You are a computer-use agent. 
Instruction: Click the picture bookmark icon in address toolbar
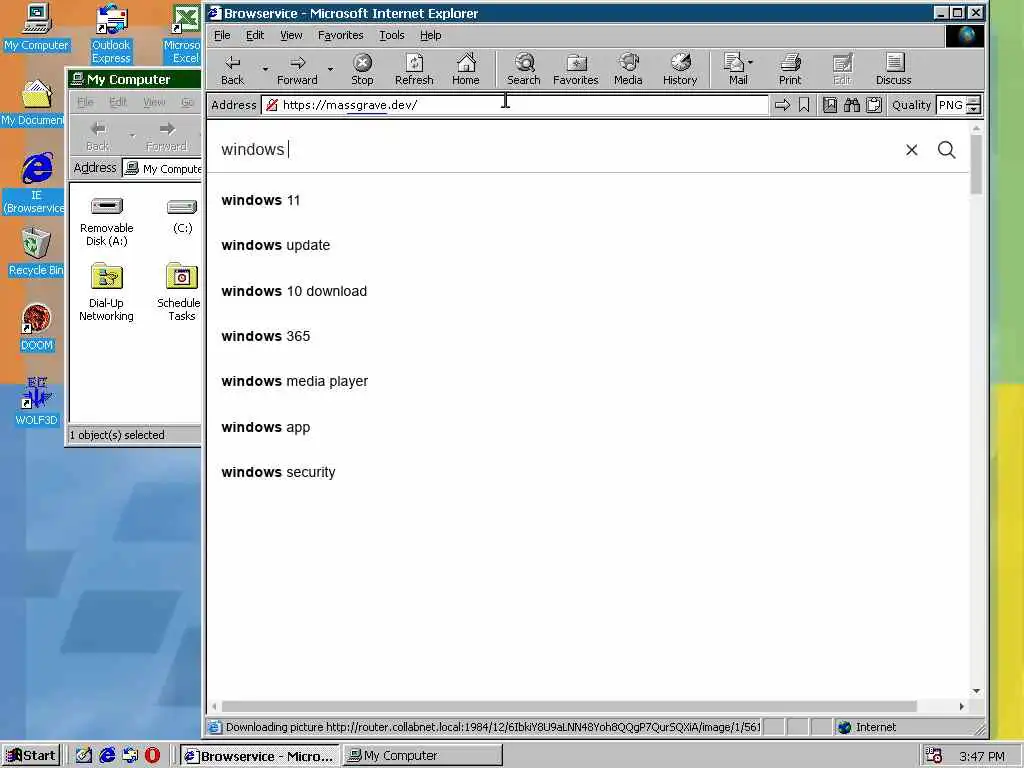tap(829, 105)
